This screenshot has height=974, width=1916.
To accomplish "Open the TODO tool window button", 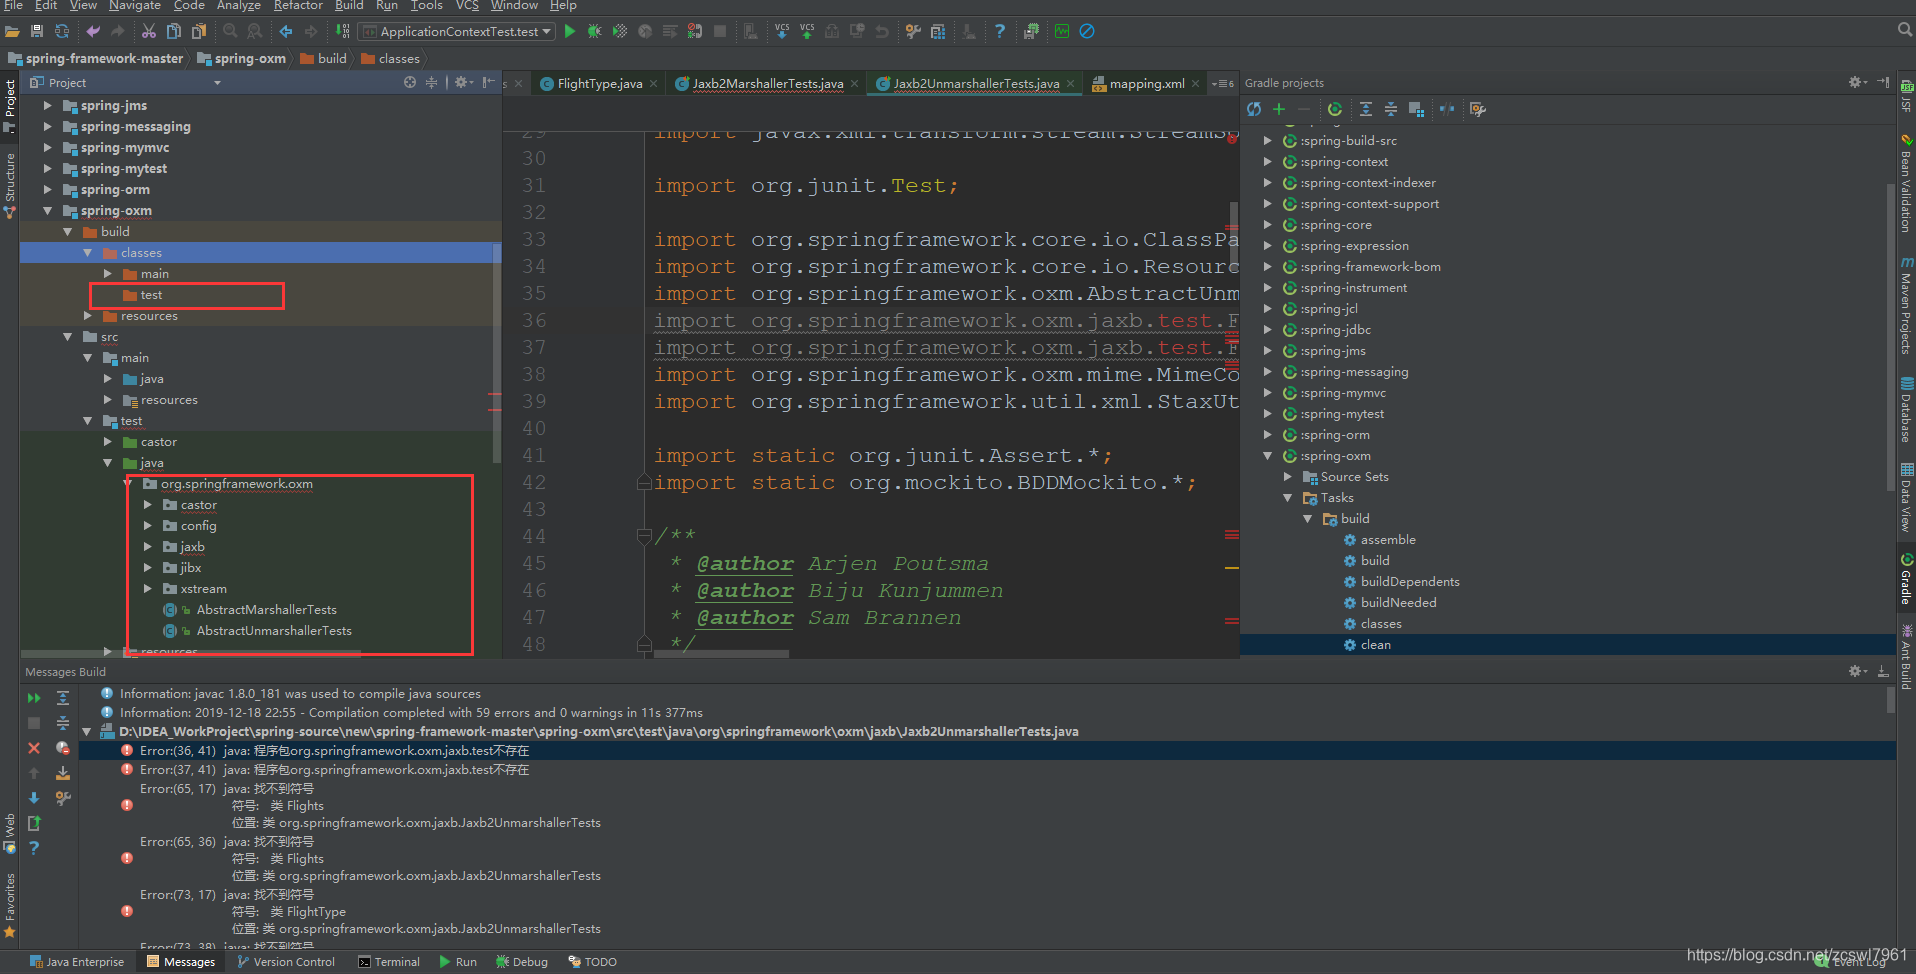I will pos(592,962).
